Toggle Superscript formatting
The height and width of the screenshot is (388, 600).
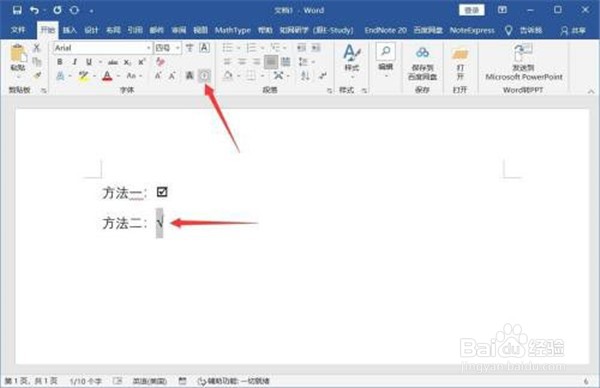[x=142, y=62]
